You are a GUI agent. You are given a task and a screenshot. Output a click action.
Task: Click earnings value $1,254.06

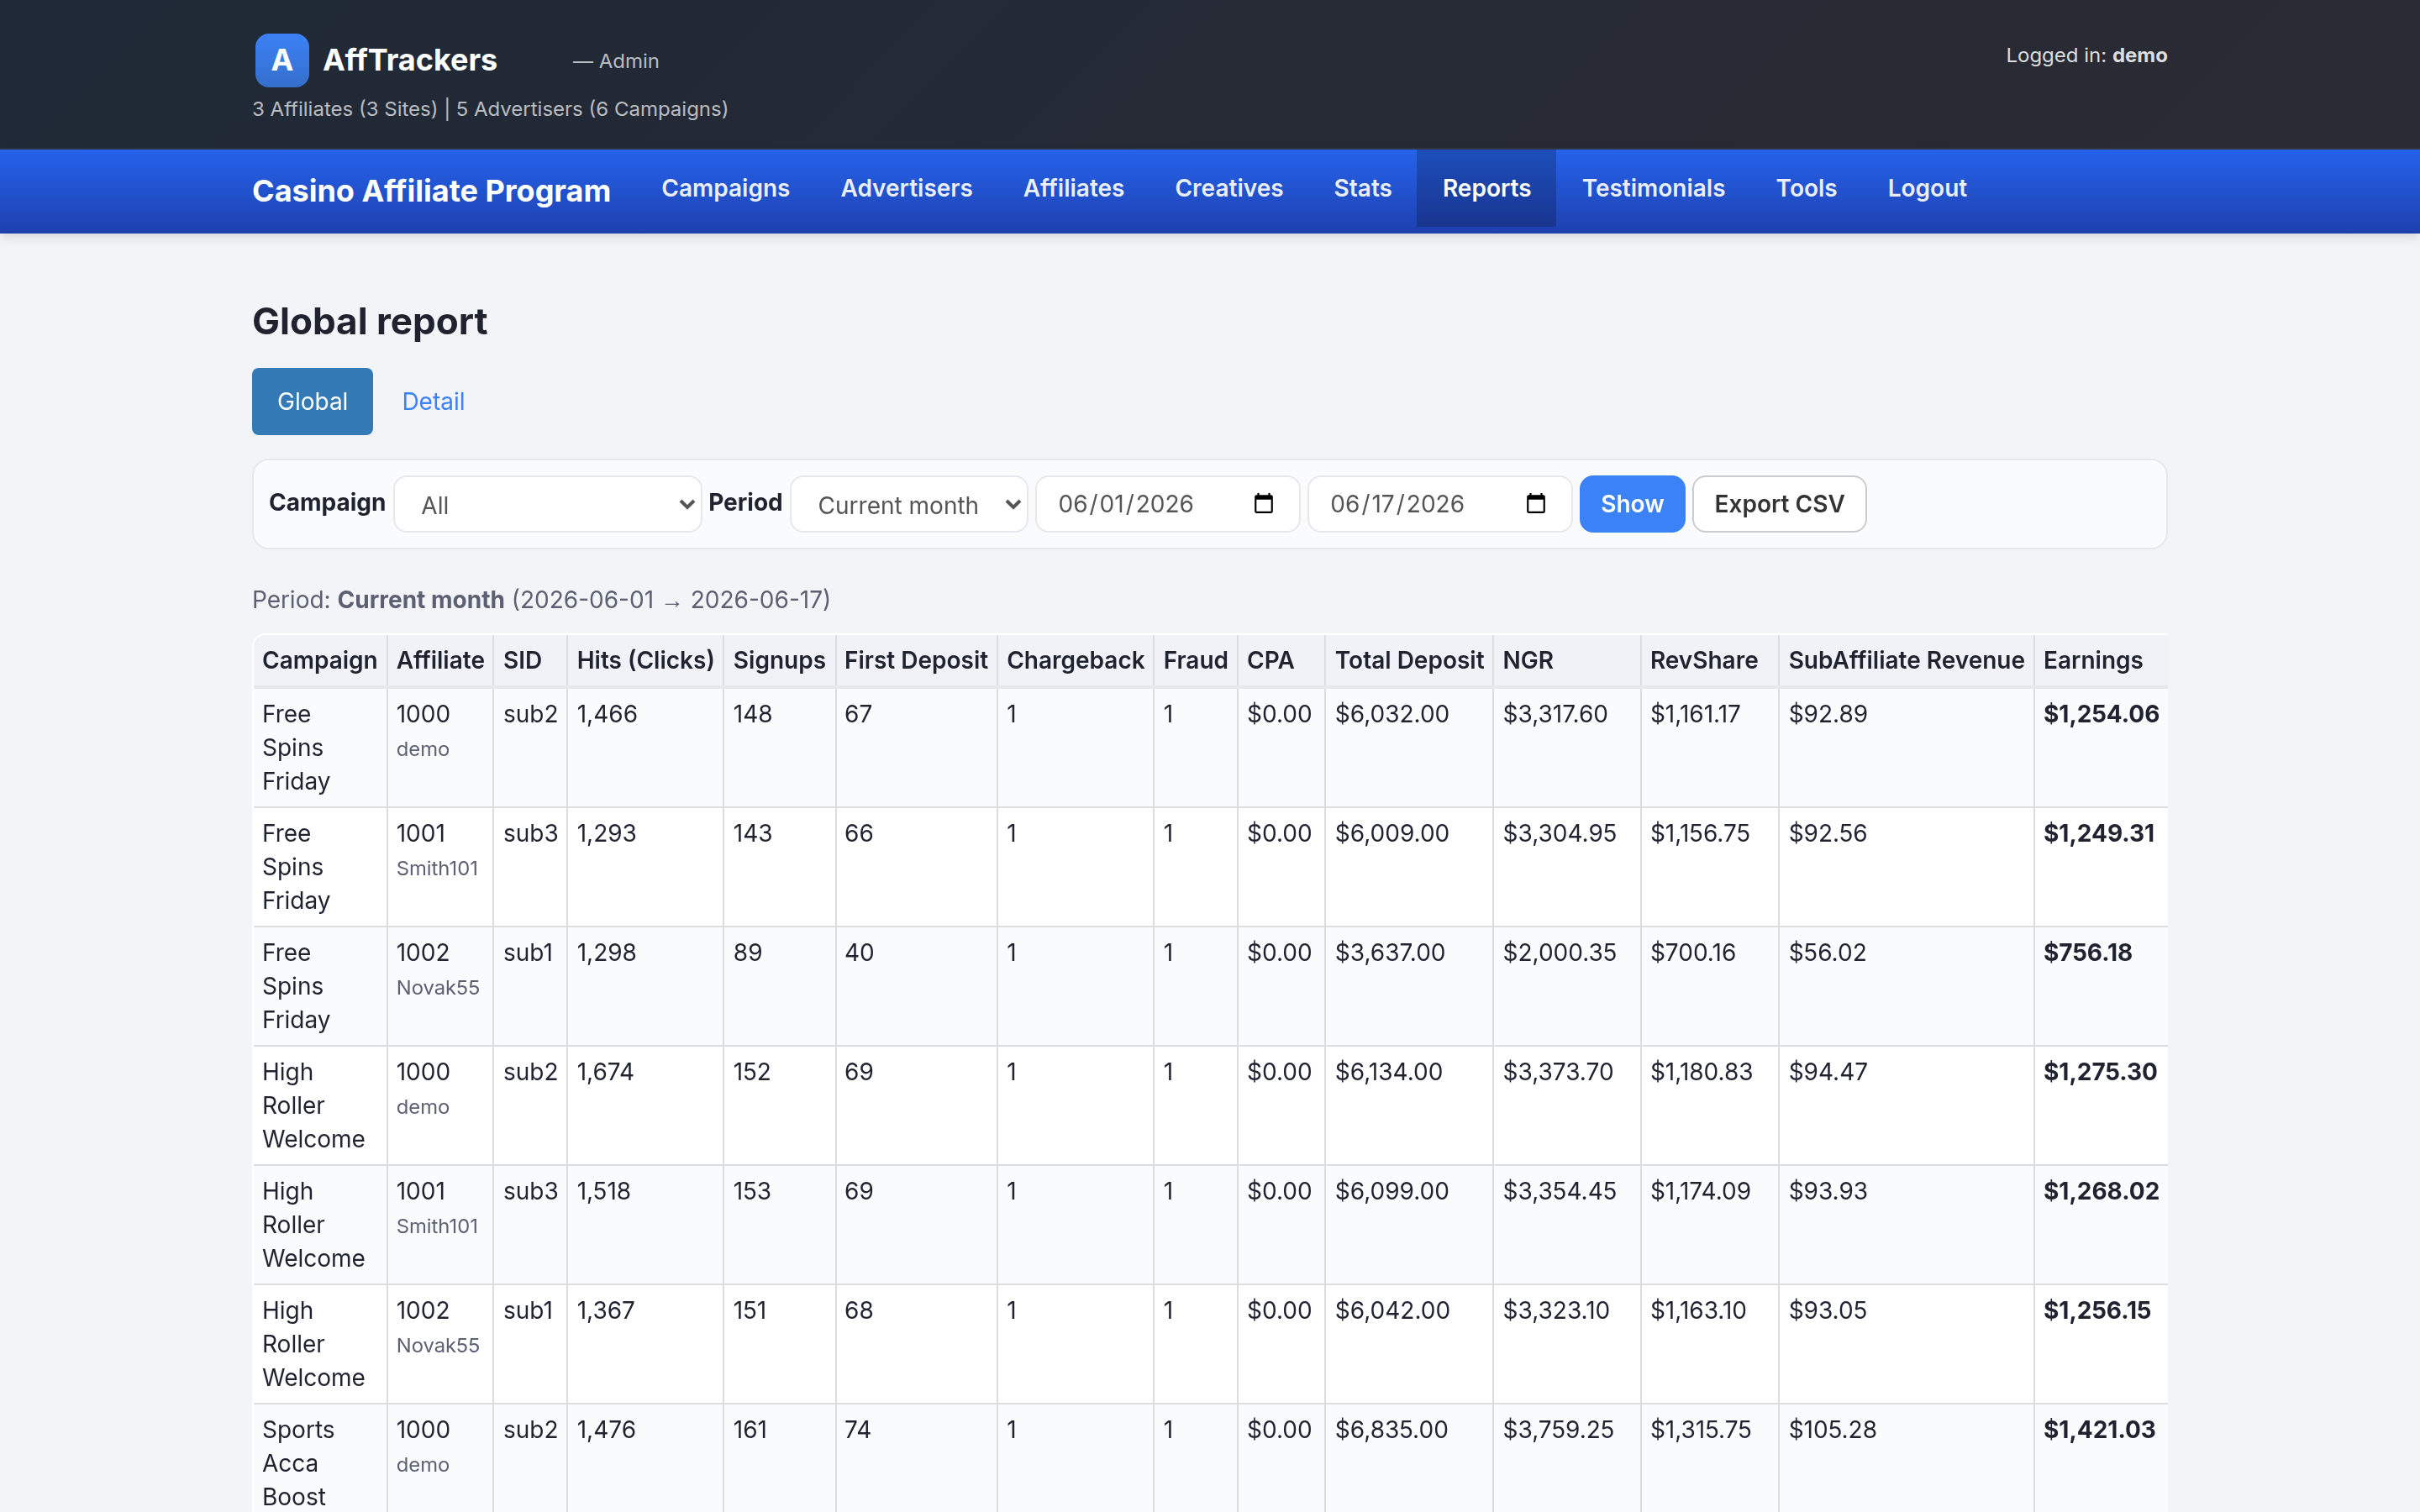tap(2101, 714)
